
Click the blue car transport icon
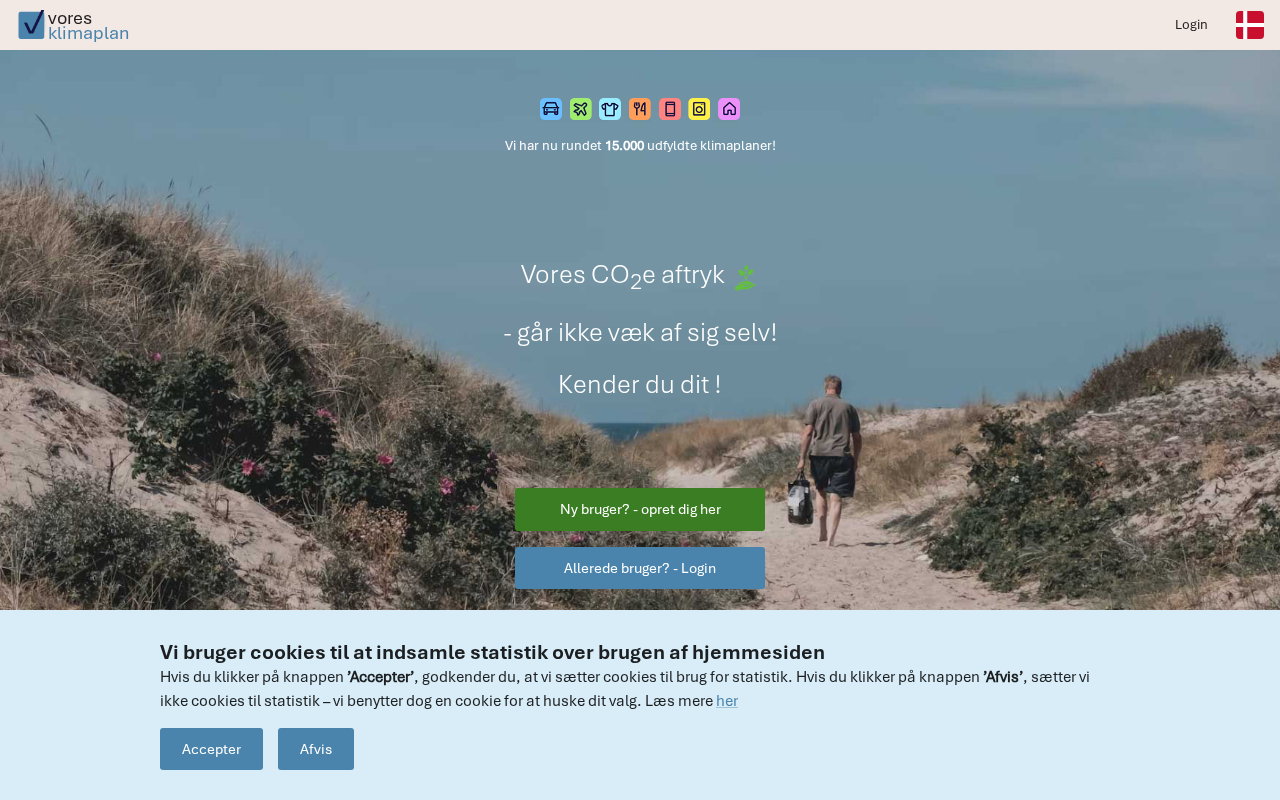coord(551,109)
